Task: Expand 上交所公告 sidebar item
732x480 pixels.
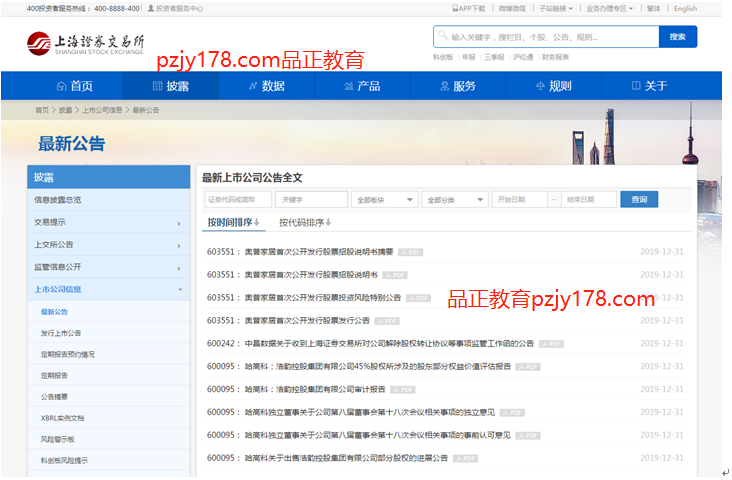Action: (179, 246)
